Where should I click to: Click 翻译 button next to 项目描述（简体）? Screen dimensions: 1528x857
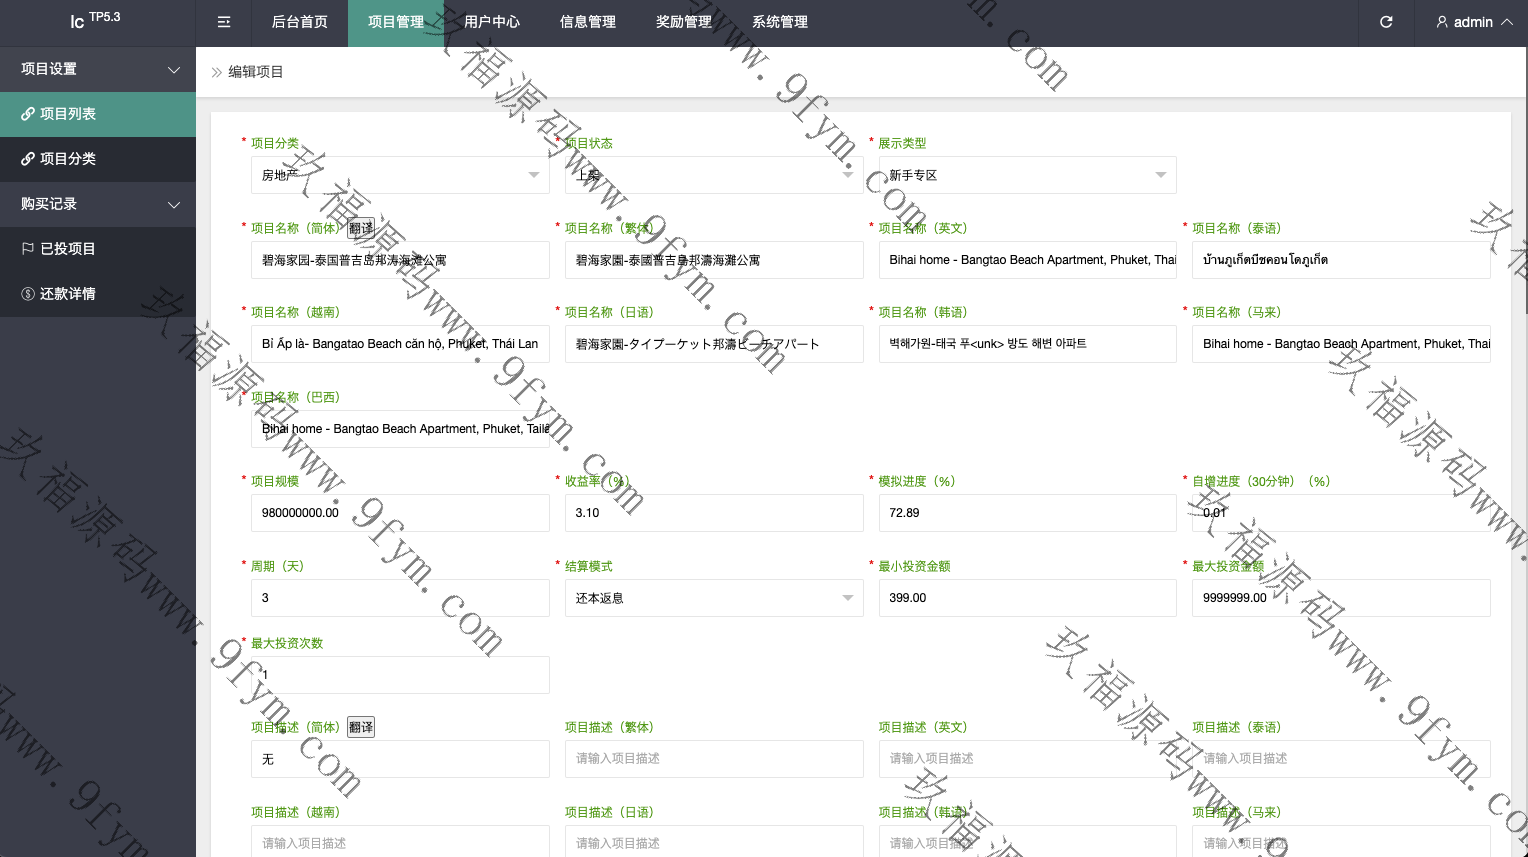pos(361,727)
